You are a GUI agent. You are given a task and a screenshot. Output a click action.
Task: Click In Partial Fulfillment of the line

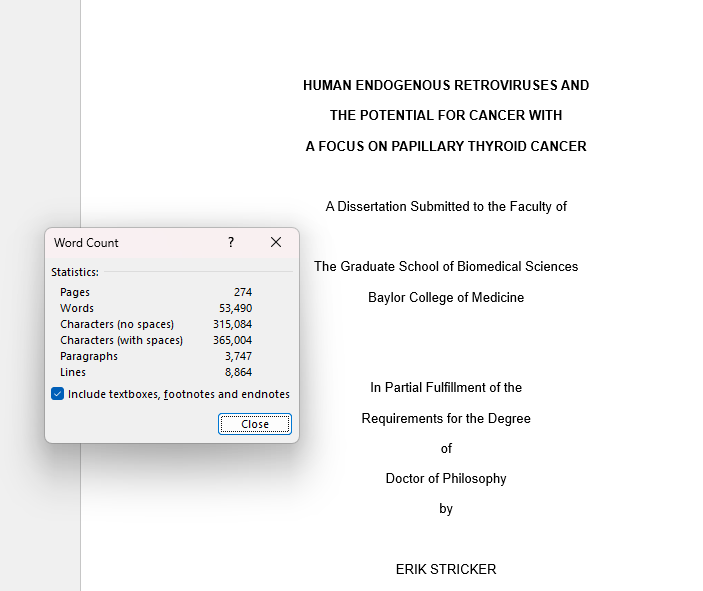coord(446,387)
